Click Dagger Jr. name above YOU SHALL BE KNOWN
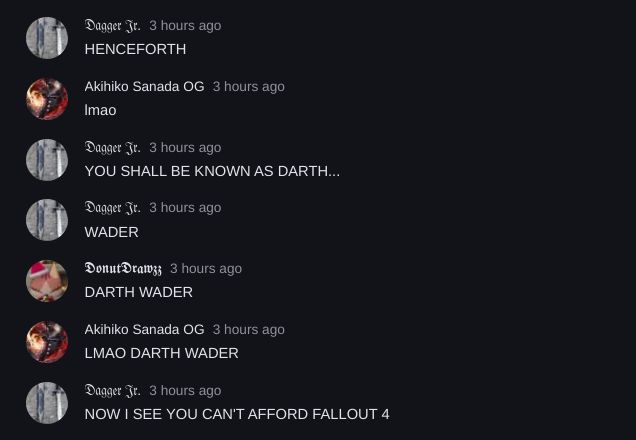 tap(112, 148)
